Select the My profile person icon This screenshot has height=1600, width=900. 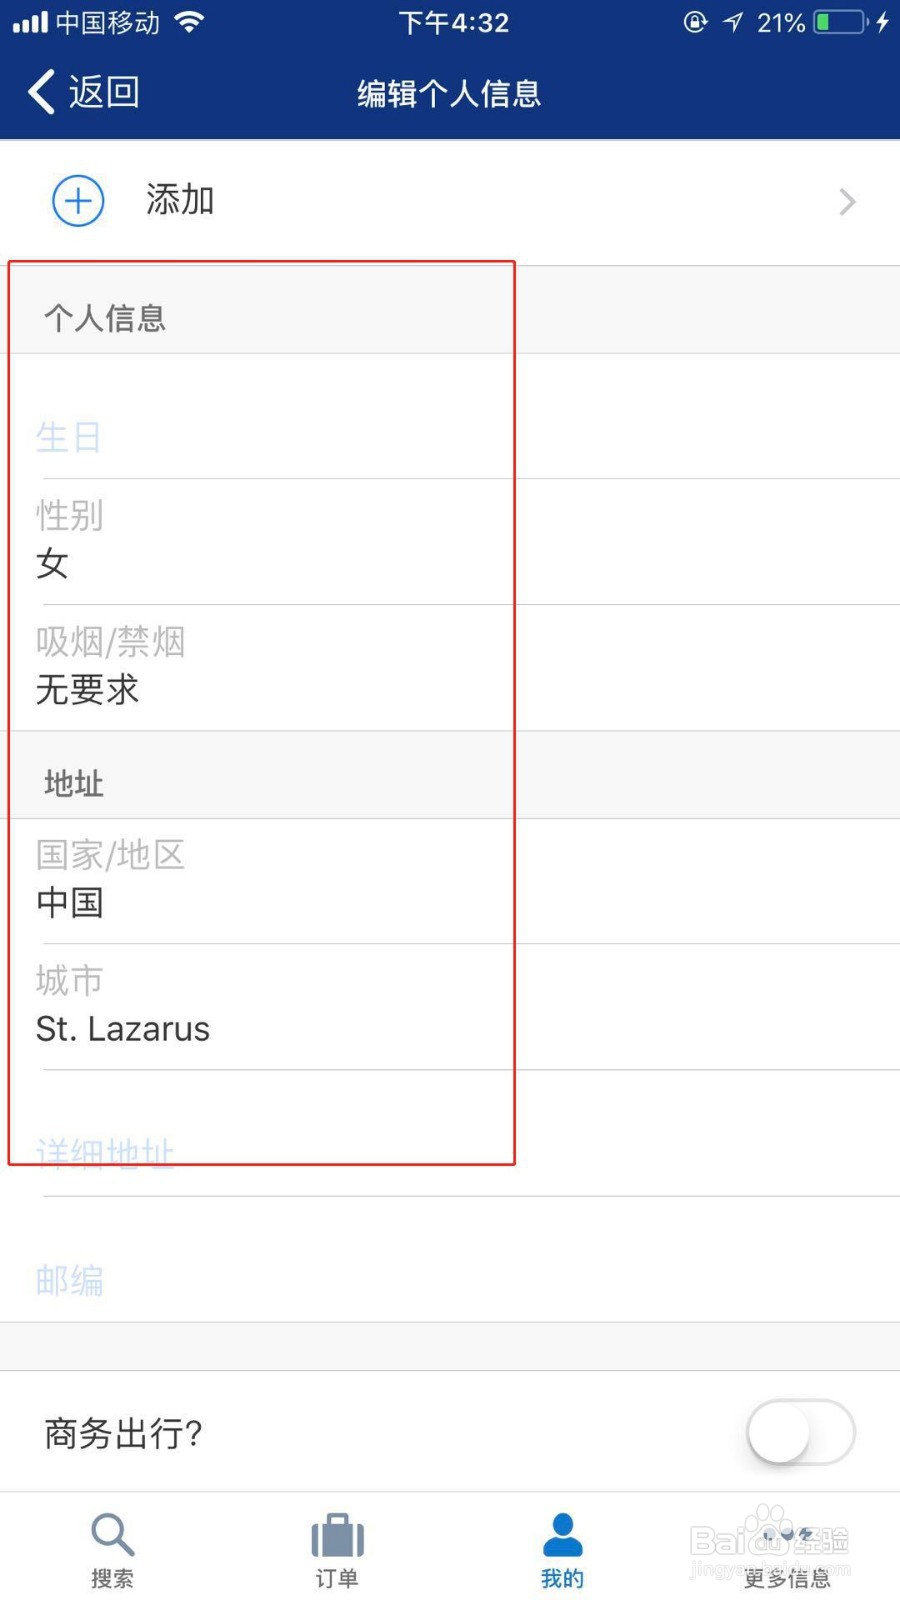pyautogui.click(x=562, y=1535)
